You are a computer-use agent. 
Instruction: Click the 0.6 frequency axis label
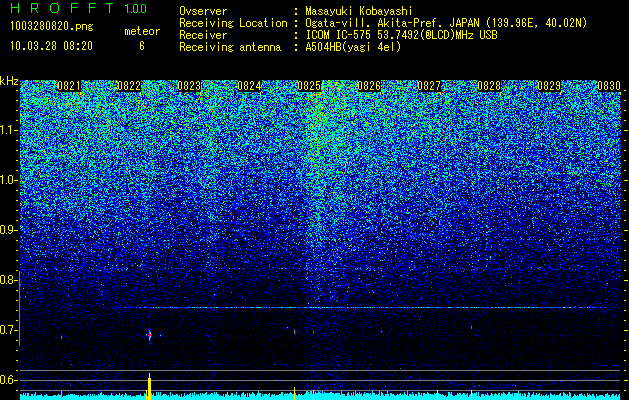pos(8,380)
